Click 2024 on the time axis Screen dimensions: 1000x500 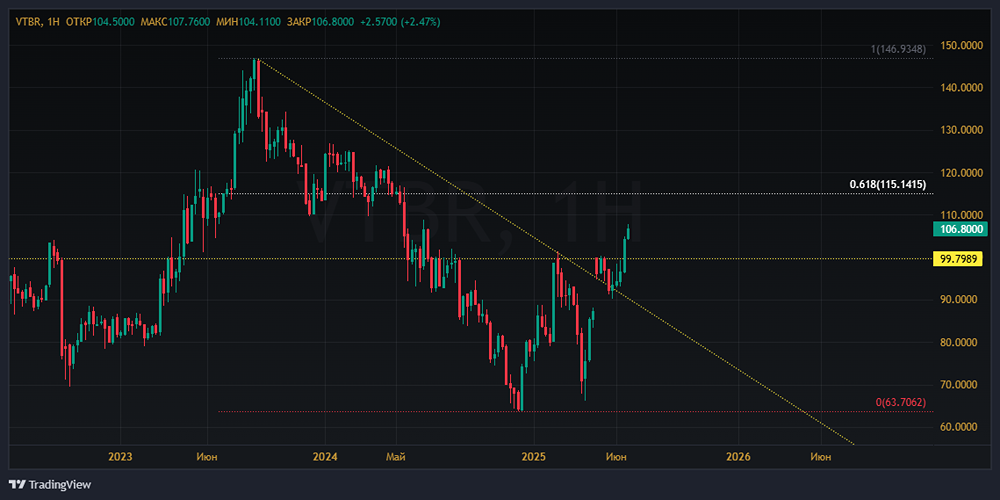click(325, 457)
